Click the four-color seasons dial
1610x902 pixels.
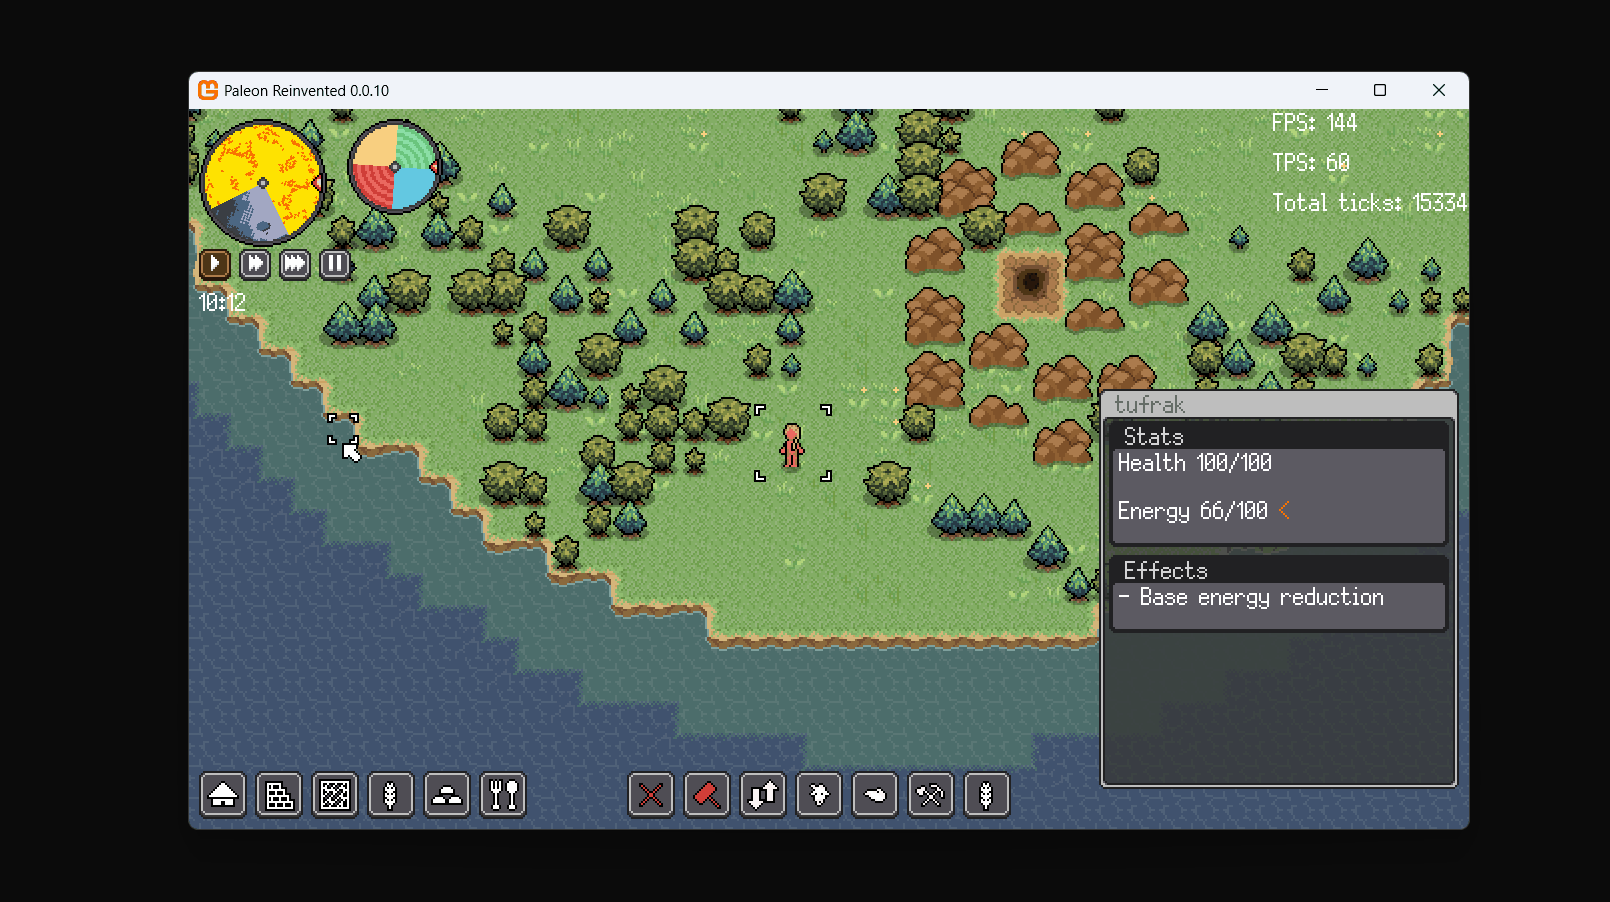point(395,167)
